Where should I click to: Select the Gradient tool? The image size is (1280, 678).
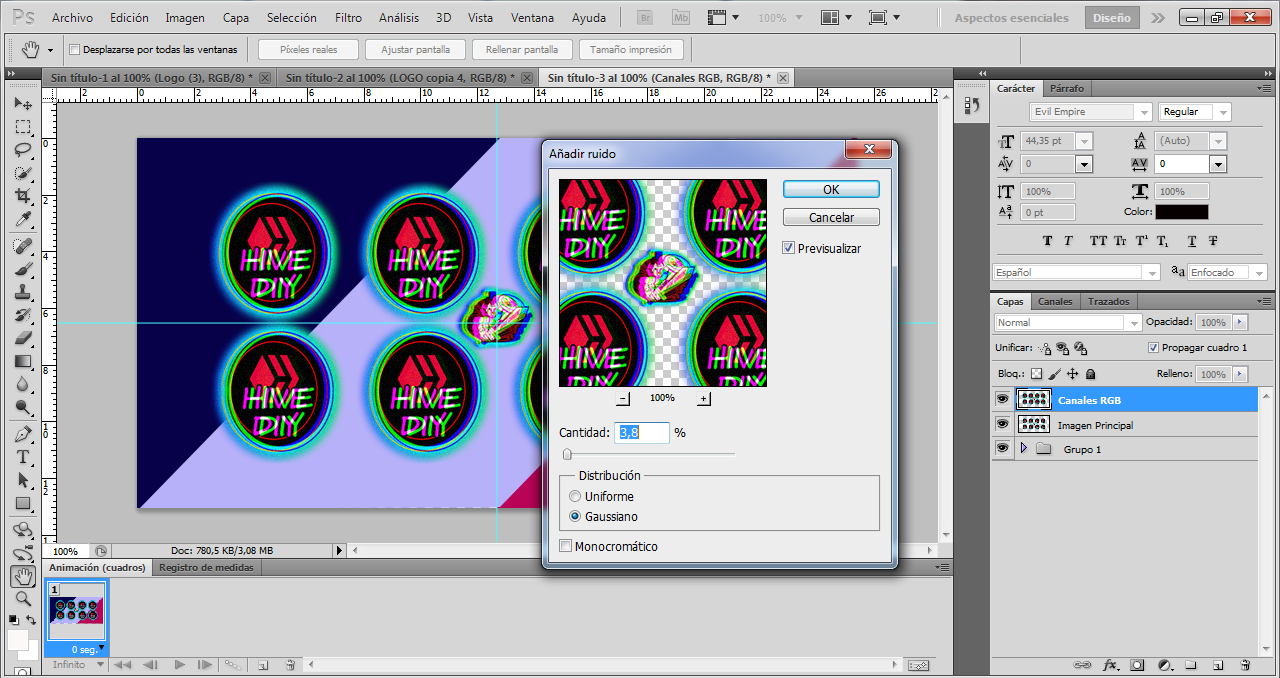pyautogui.click(x=23, y=361)
